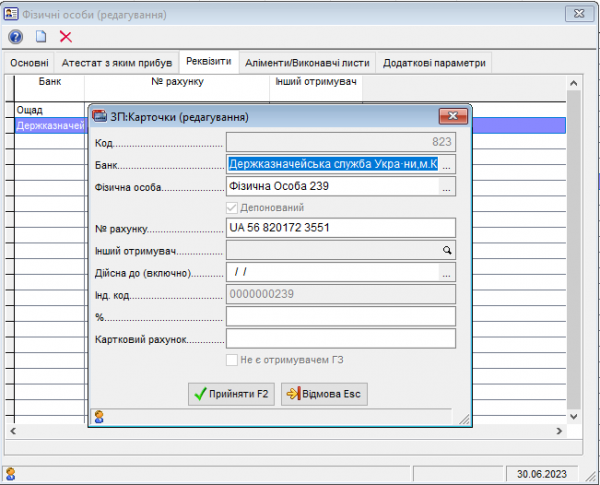Click the ЗП:Карточки dialog title icon
Viewport: 600px width, 485px height.
coord(99,116)
